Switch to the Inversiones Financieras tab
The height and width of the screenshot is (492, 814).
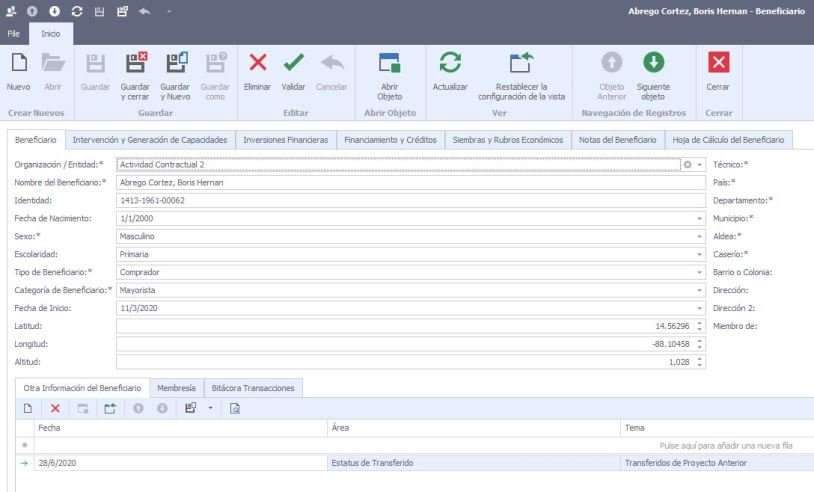285,140
